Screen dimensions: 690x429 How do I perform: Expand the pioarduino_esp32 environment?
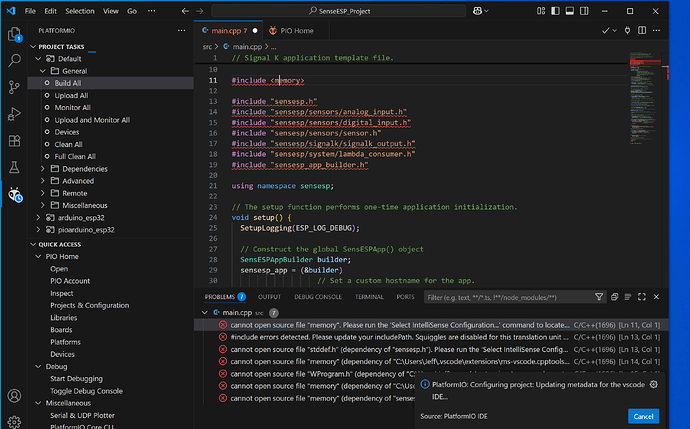click(38, 230)
